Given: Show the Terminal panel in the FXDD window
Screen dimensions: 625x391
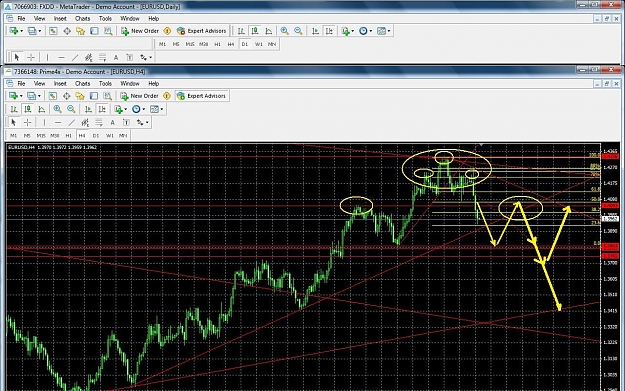Looking at the screenshot, I should tap(94, 31).
